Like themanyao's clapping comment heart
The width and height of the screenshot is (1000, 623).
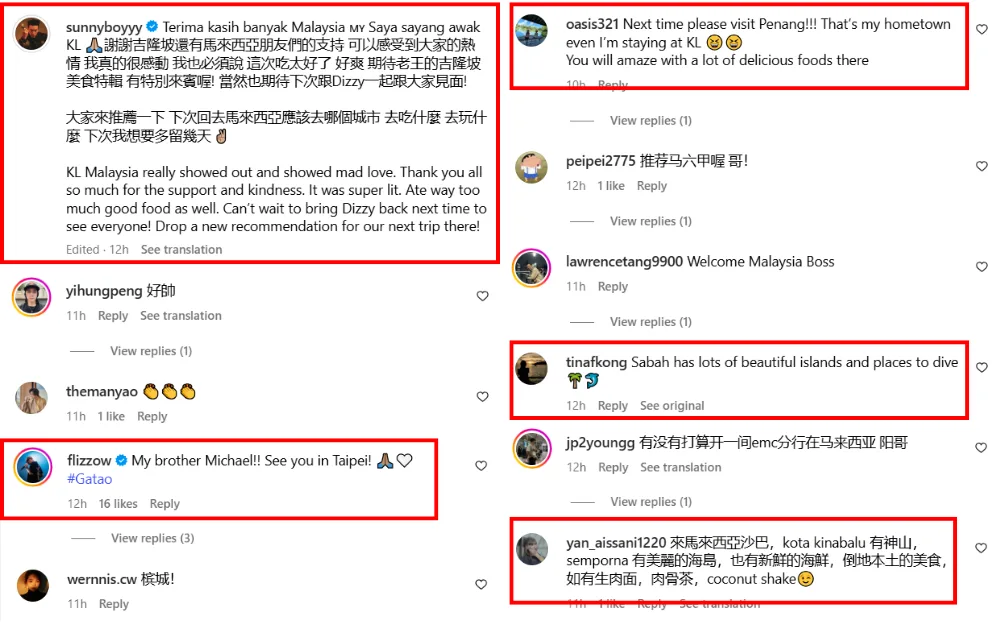[x=483, y=397]
